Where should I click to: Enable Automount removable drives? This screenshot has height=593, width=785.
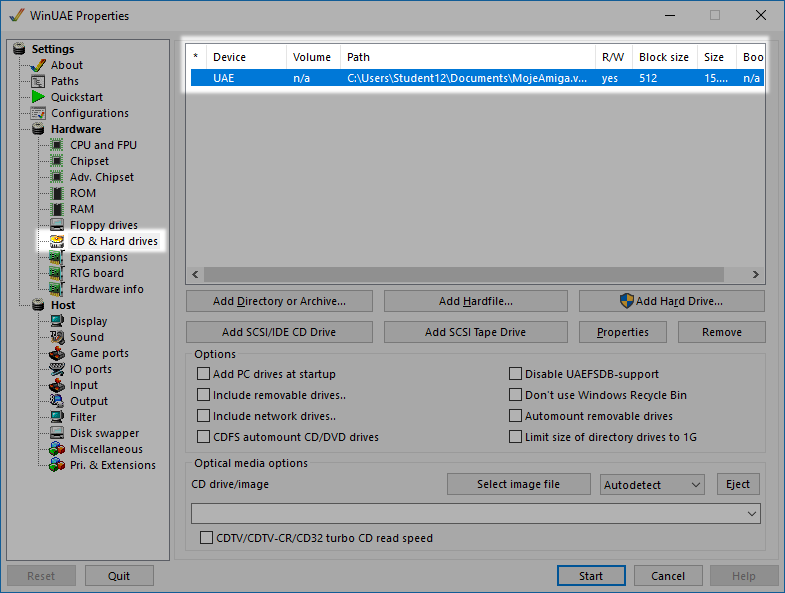click(x=515, y=416)
